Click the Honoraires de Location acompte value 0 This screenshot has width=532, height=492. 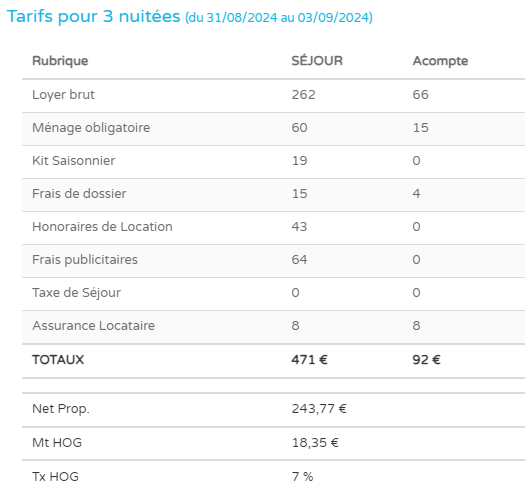416,226
